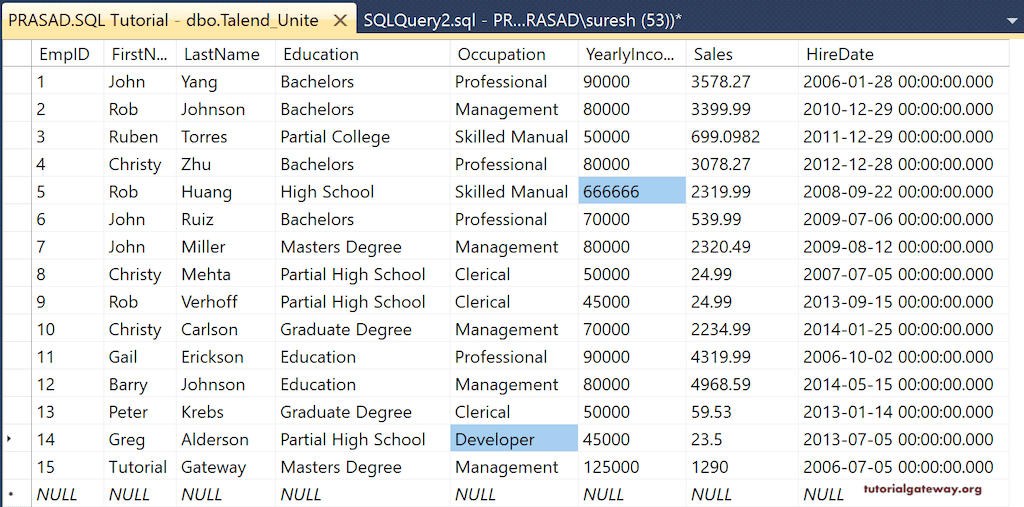This screenshot has height=507, width=1024.
Task: Click the highlighted Developer occupation cell
Action: [x=514, y=439]
